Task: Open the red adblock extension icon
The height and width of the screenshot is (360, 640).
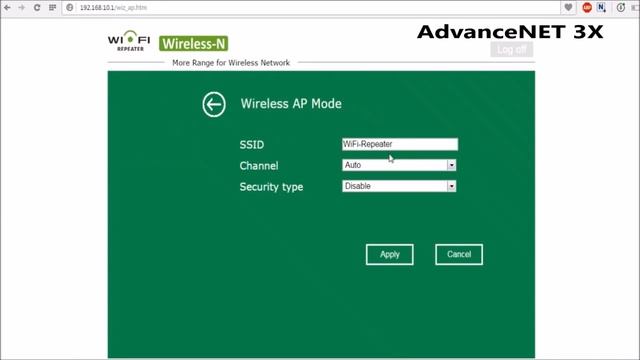Action: click(587, 7)
